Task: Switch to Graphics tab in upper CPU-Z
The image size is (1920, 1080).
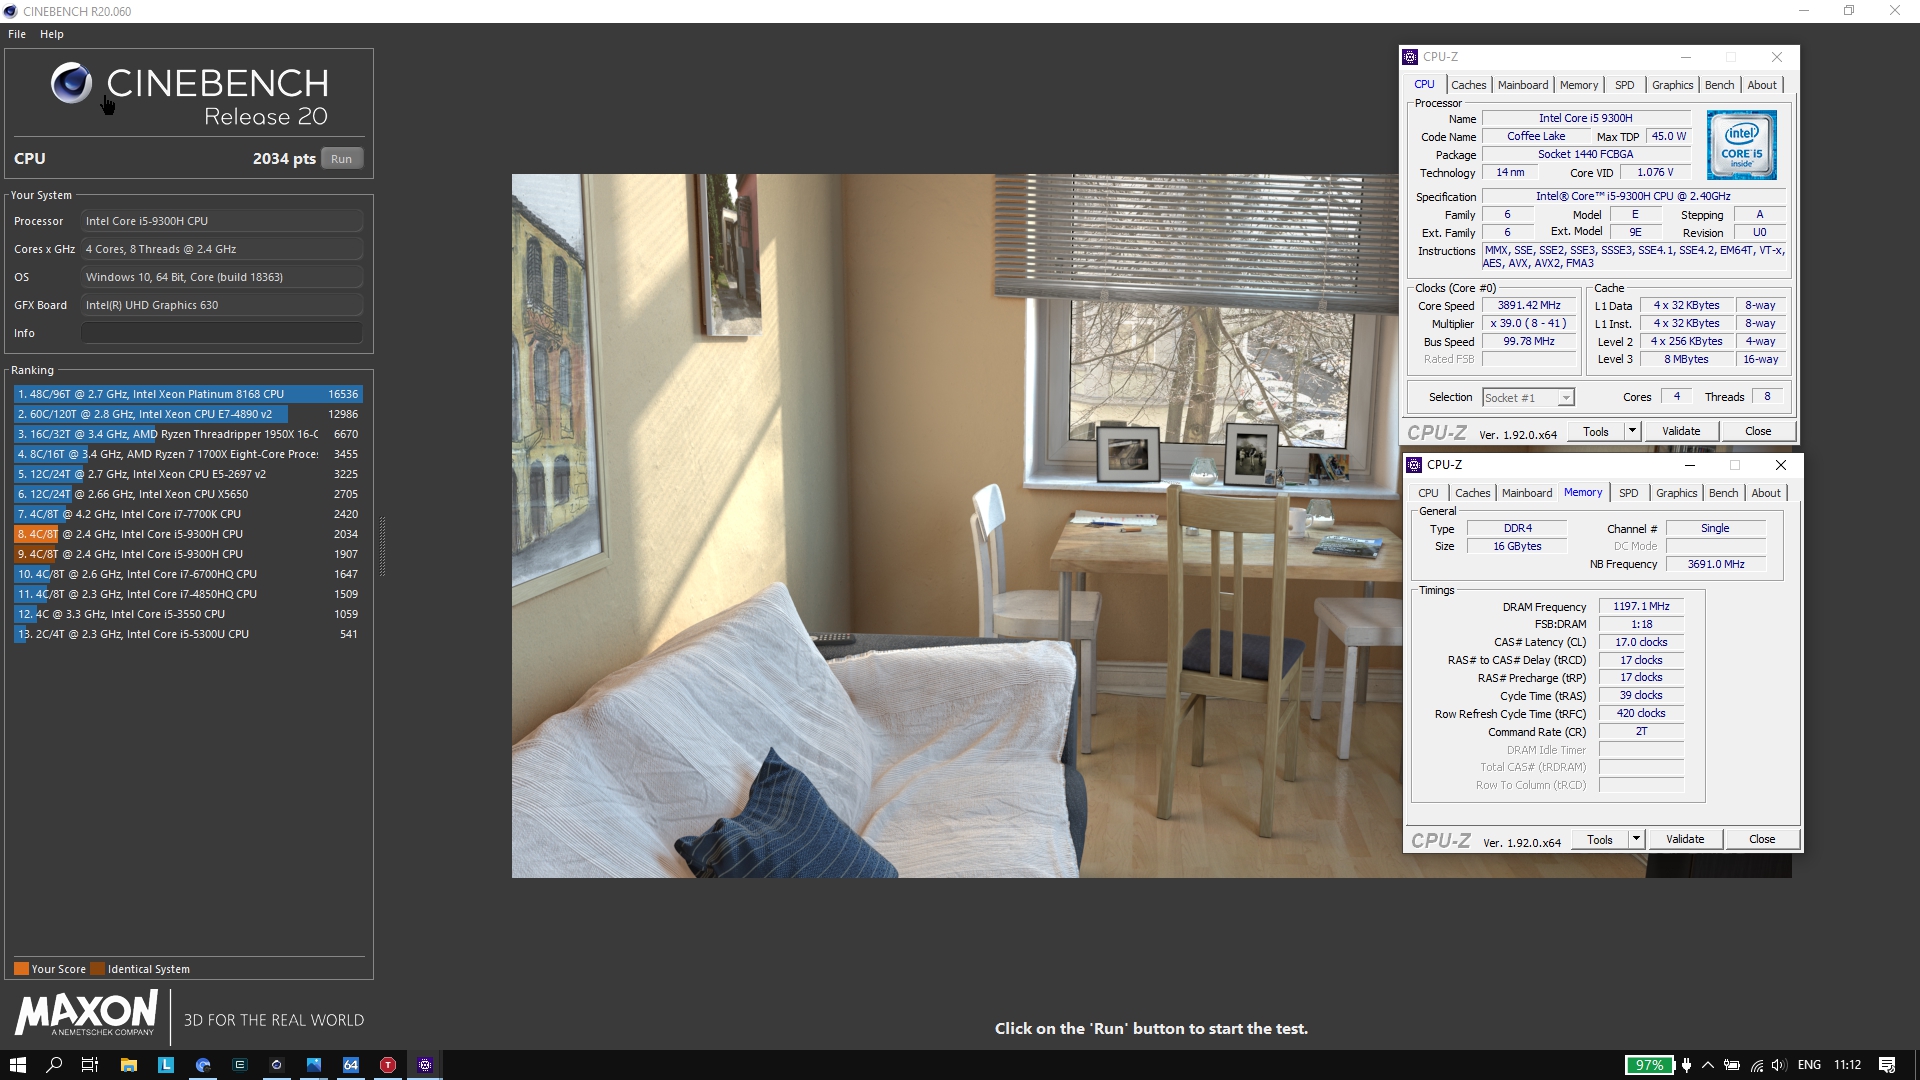Action: click(x=1672, y=85)
